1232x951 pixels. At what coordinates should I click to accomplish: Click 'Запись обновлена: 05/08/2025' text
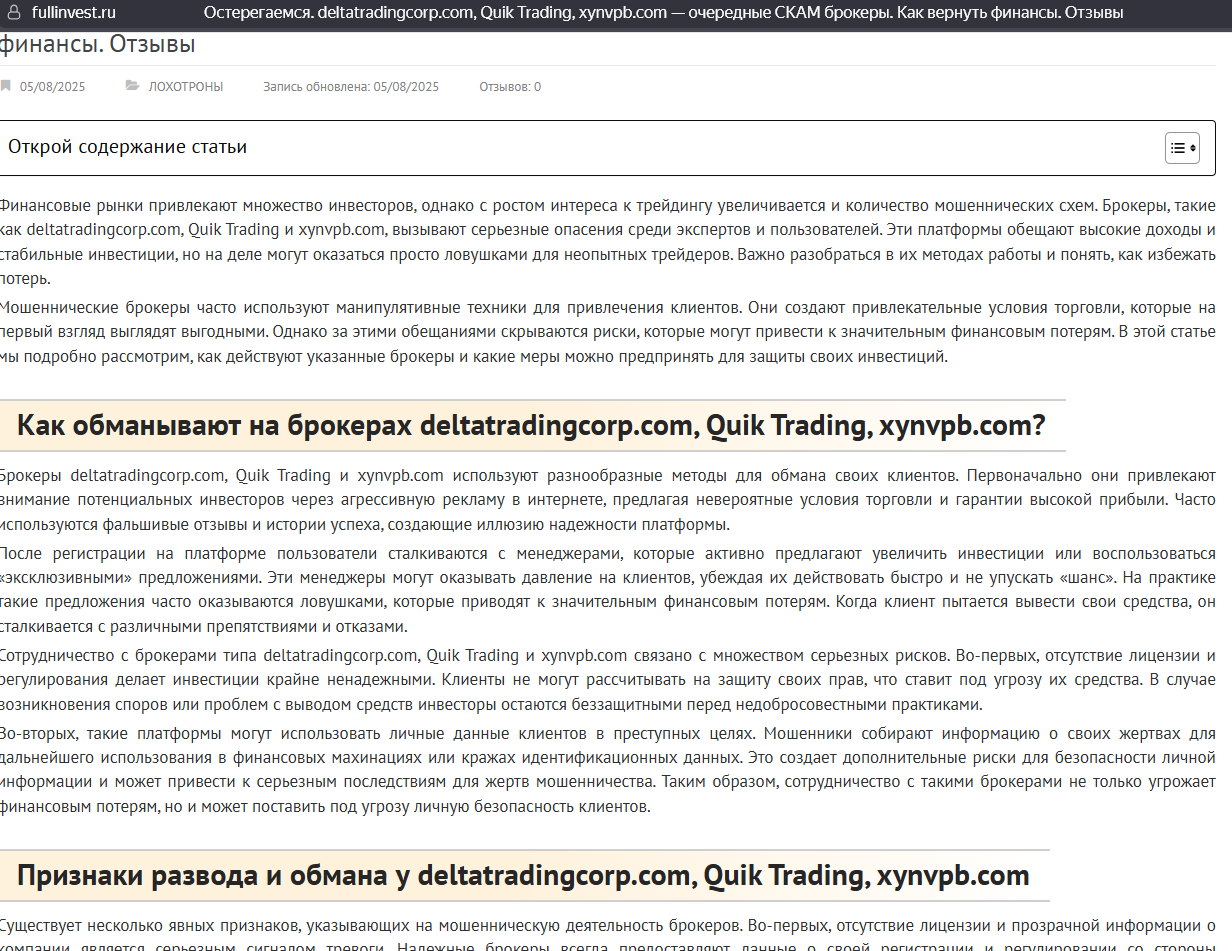click(351, 87)
